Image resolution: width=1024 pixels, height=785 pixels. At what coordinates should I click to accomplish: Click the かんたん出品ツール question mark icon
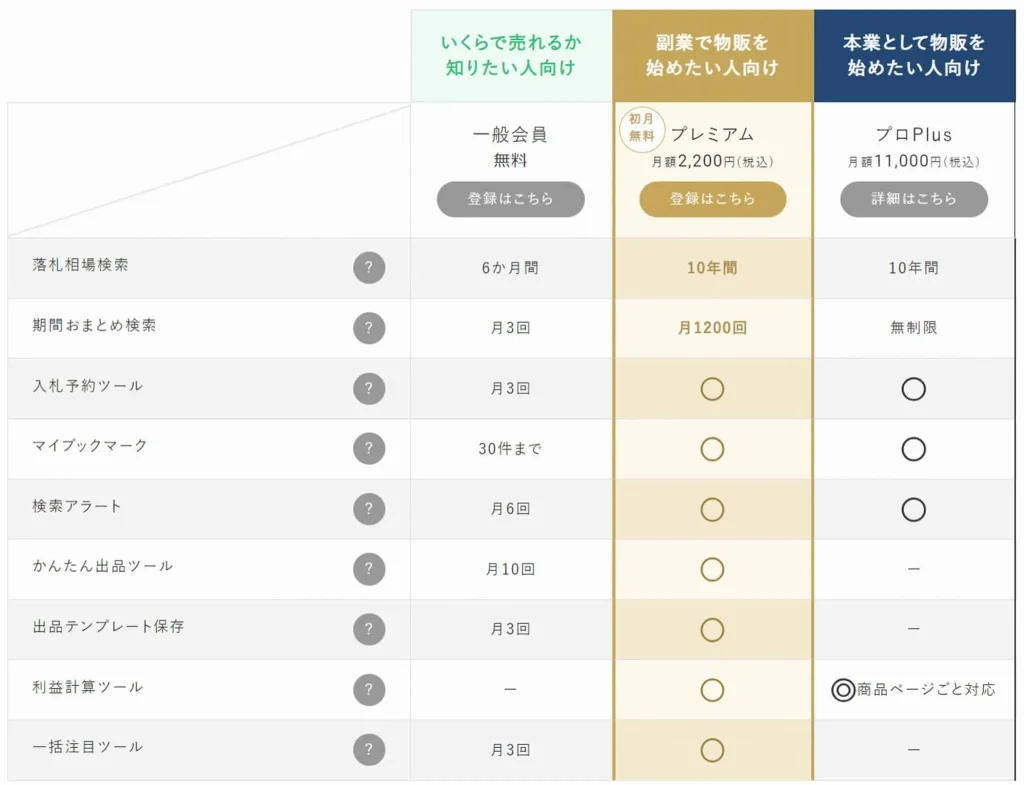click(370, 569)
